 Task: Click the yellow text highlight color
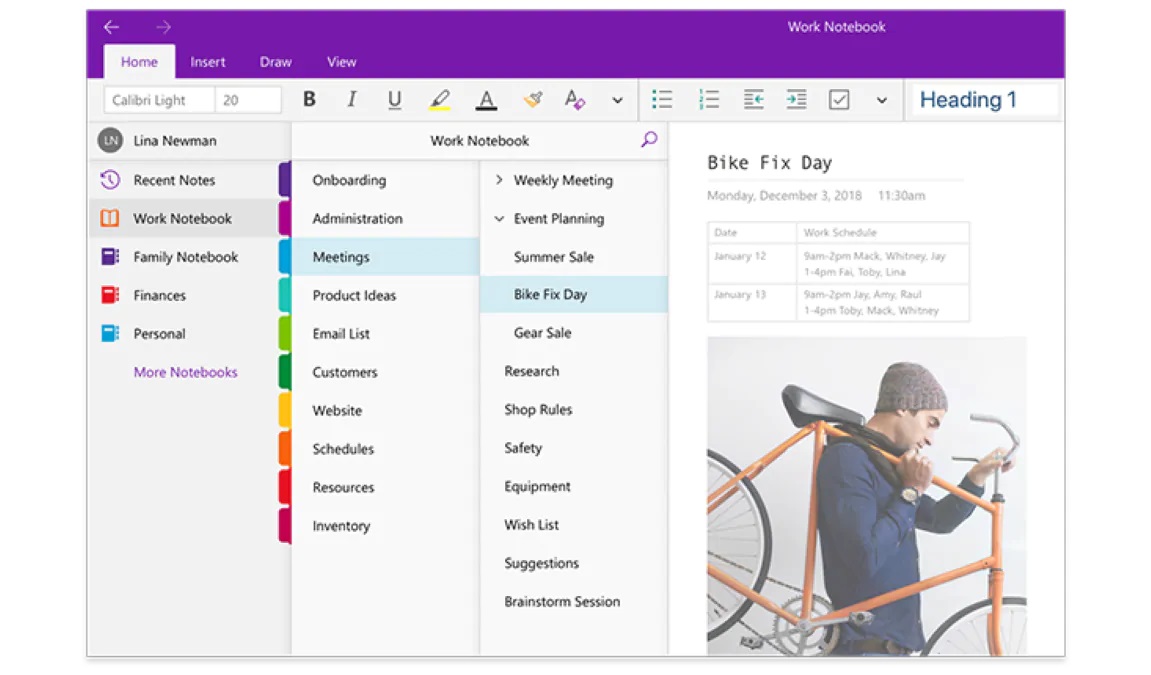(x=439, y=100)
